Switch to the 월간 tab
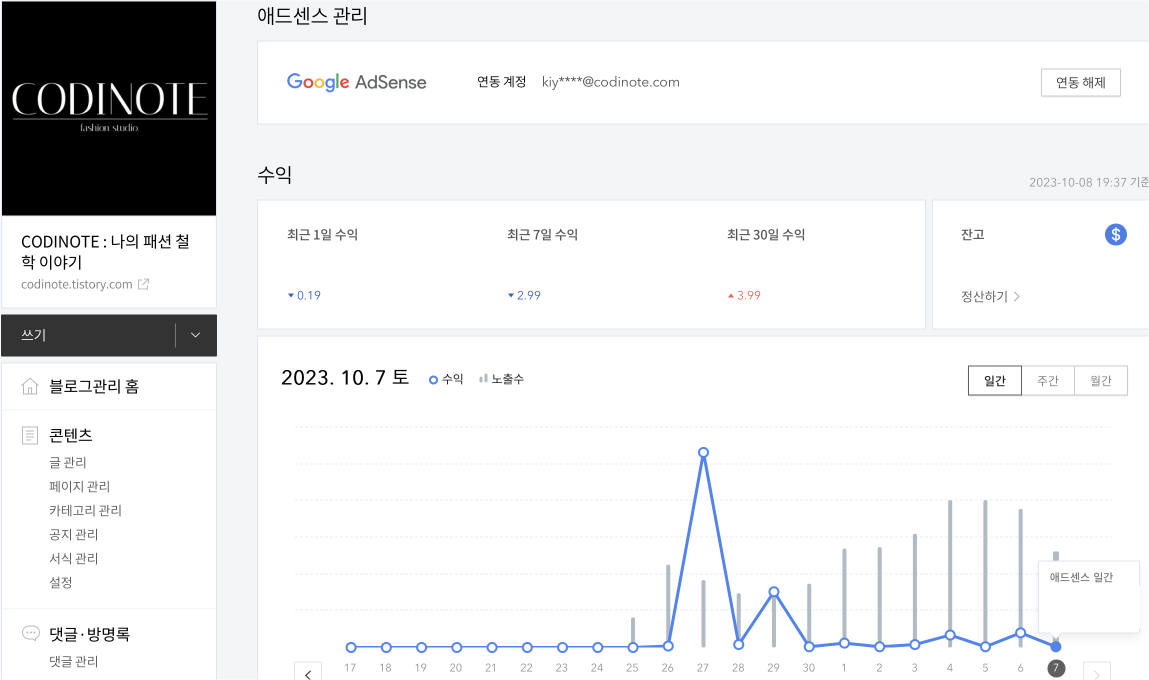The height and width of the screenshot is (680, 1149). [x=1100, y=380]
